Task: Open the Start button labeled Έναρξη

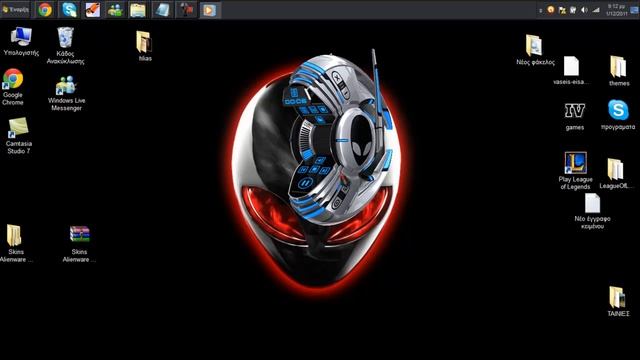Action: 16,9
